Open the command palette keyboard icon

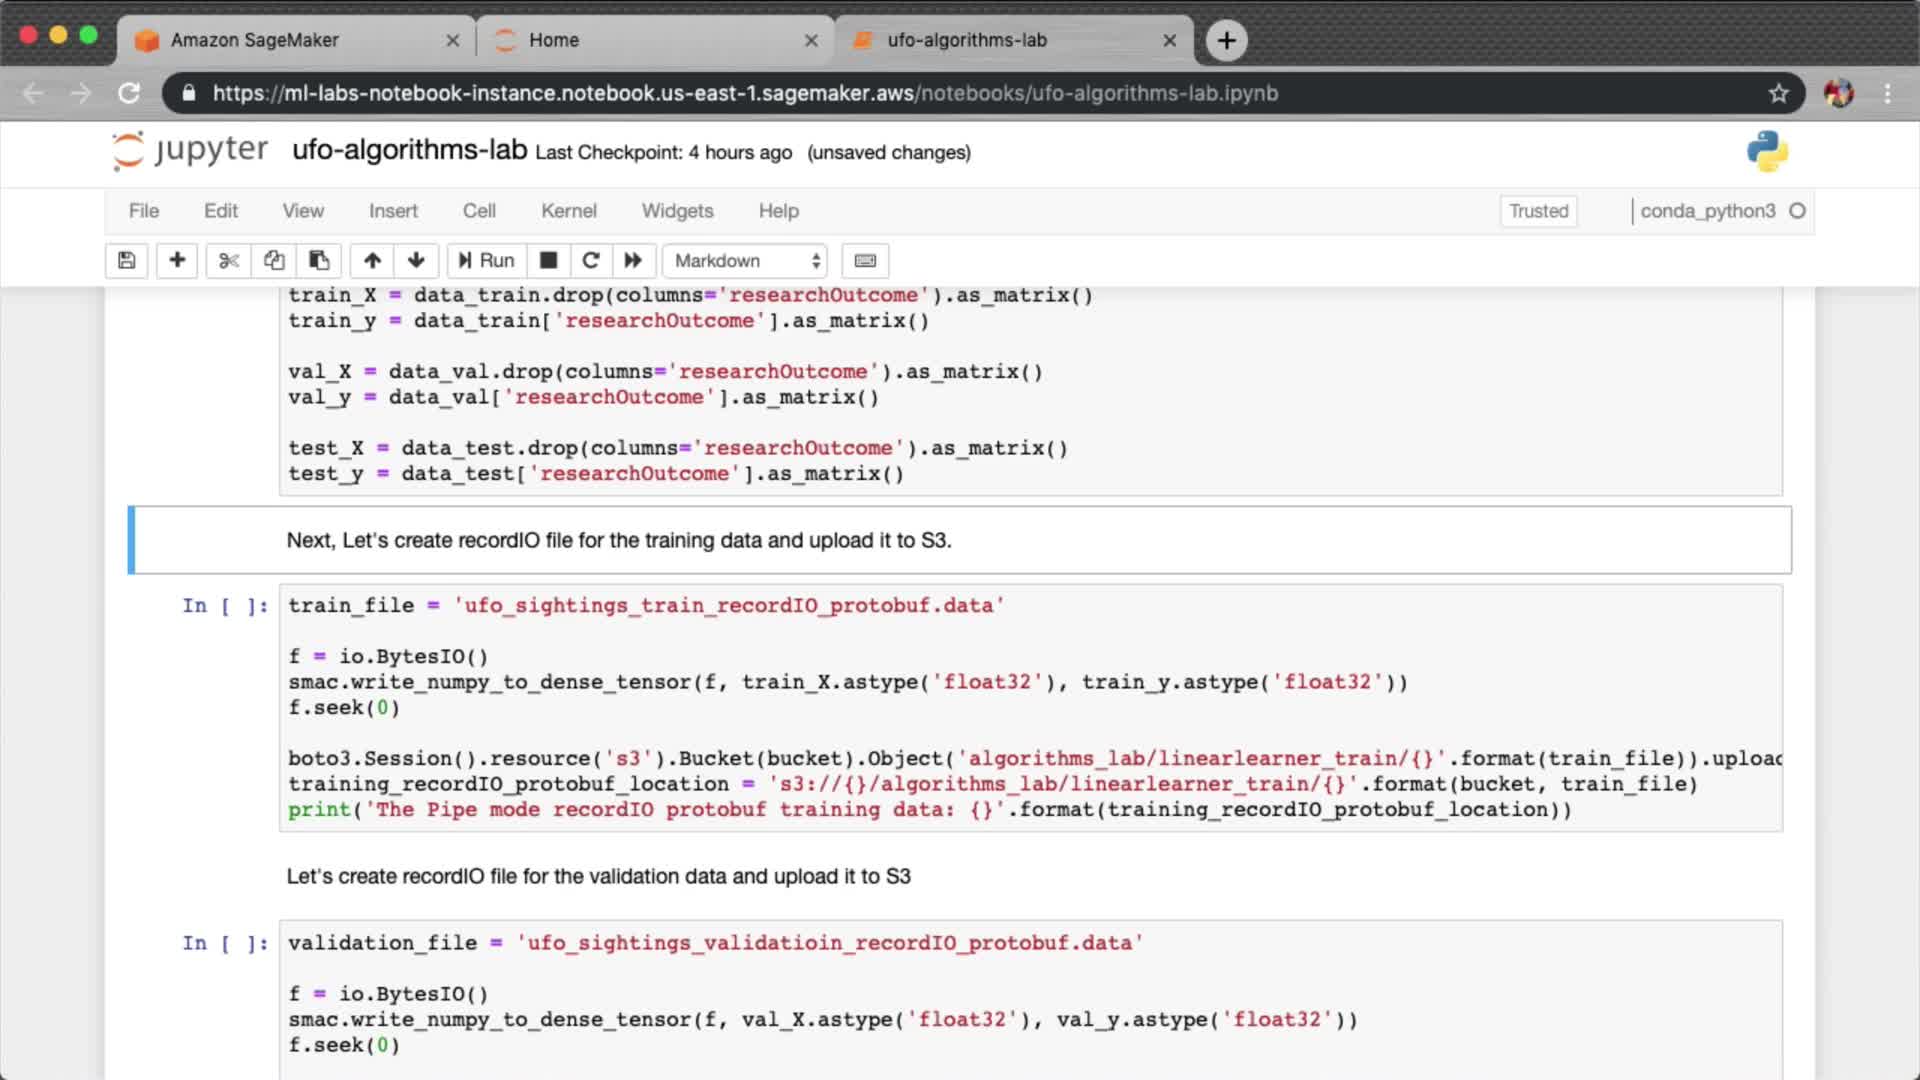865,261
